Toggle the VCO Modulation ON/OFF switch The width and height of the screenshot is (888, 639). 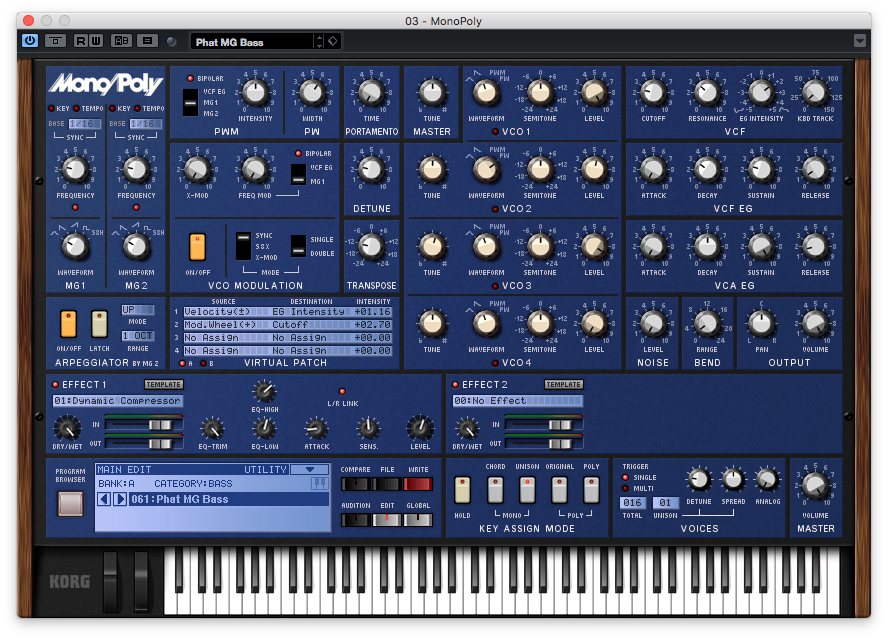197,247
